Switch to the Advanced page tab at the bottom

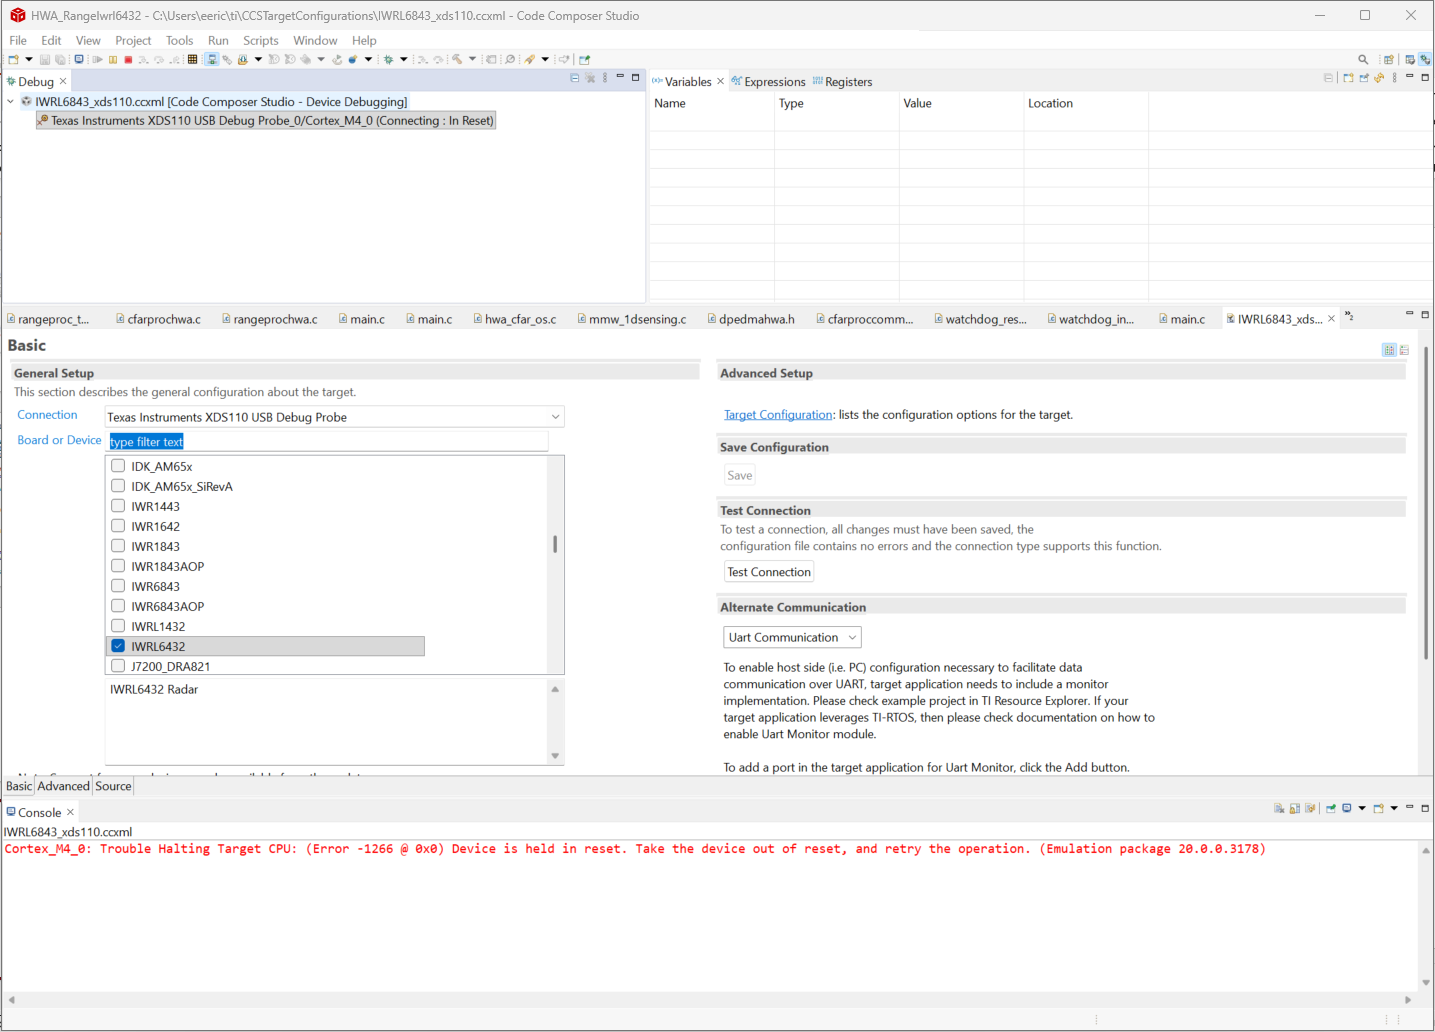pyautogui.click(x=64, y=786)
